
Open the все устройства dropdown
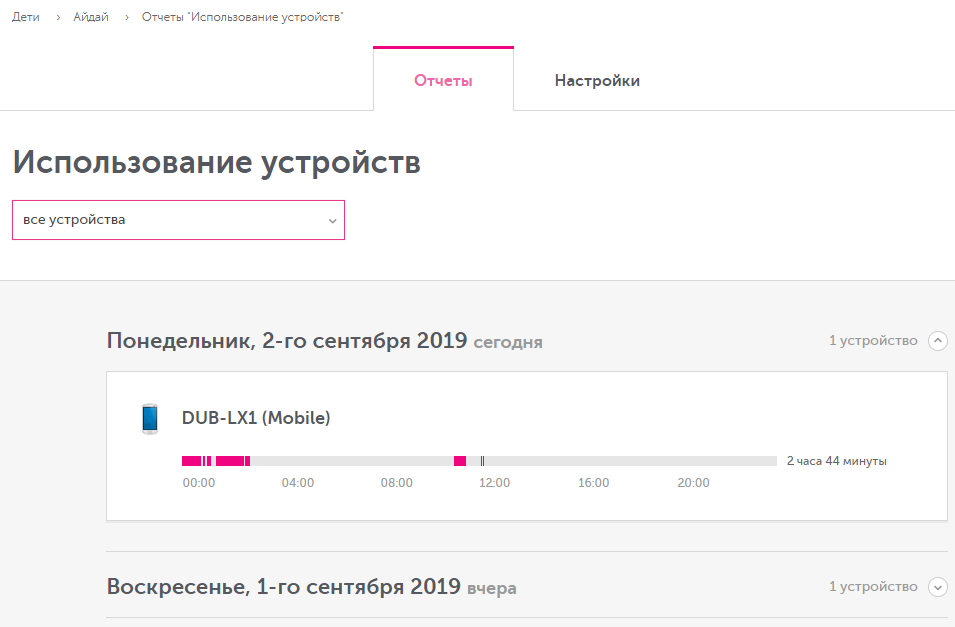tap(178, 220)
